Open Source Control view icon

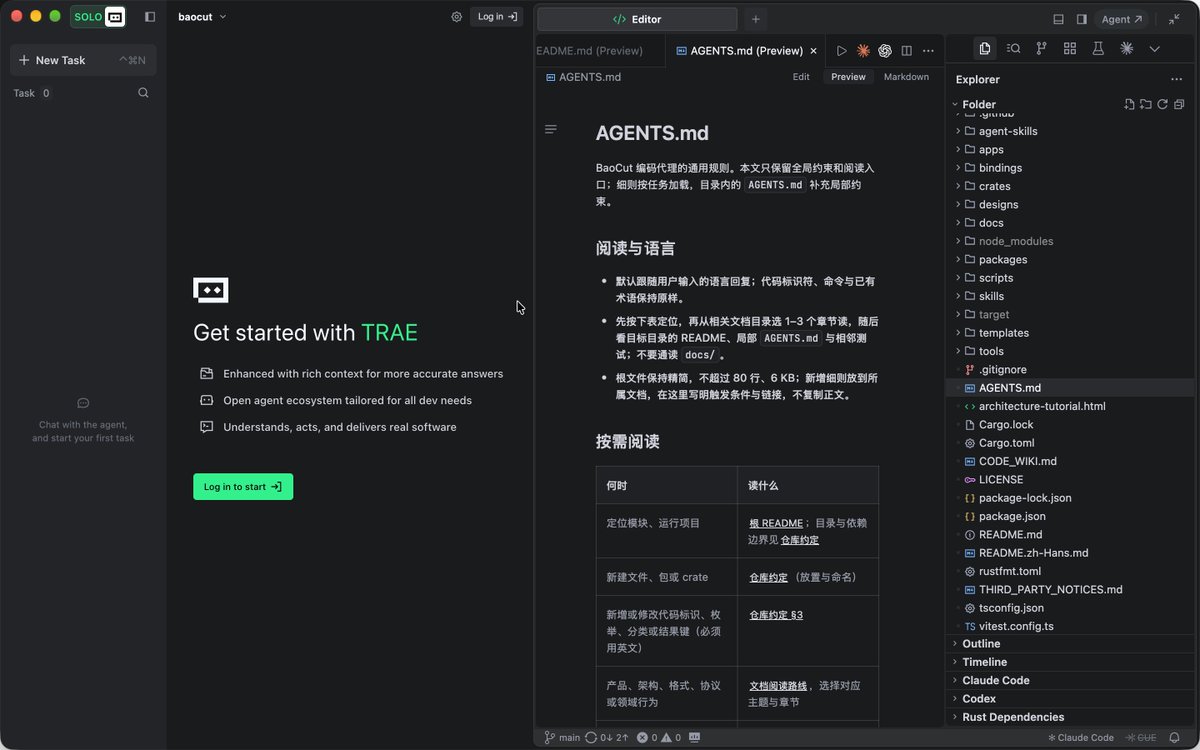pos(1041,48)
